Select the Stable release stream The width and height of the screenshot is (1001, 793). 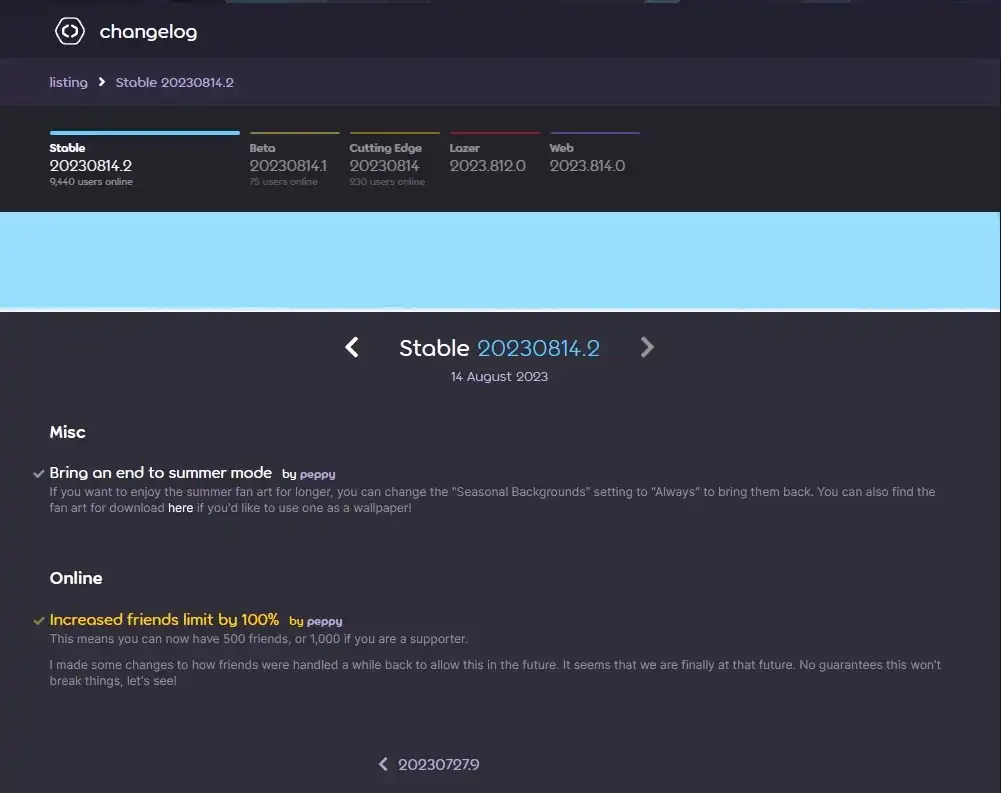pyautogui.click(x=145, y=160)
